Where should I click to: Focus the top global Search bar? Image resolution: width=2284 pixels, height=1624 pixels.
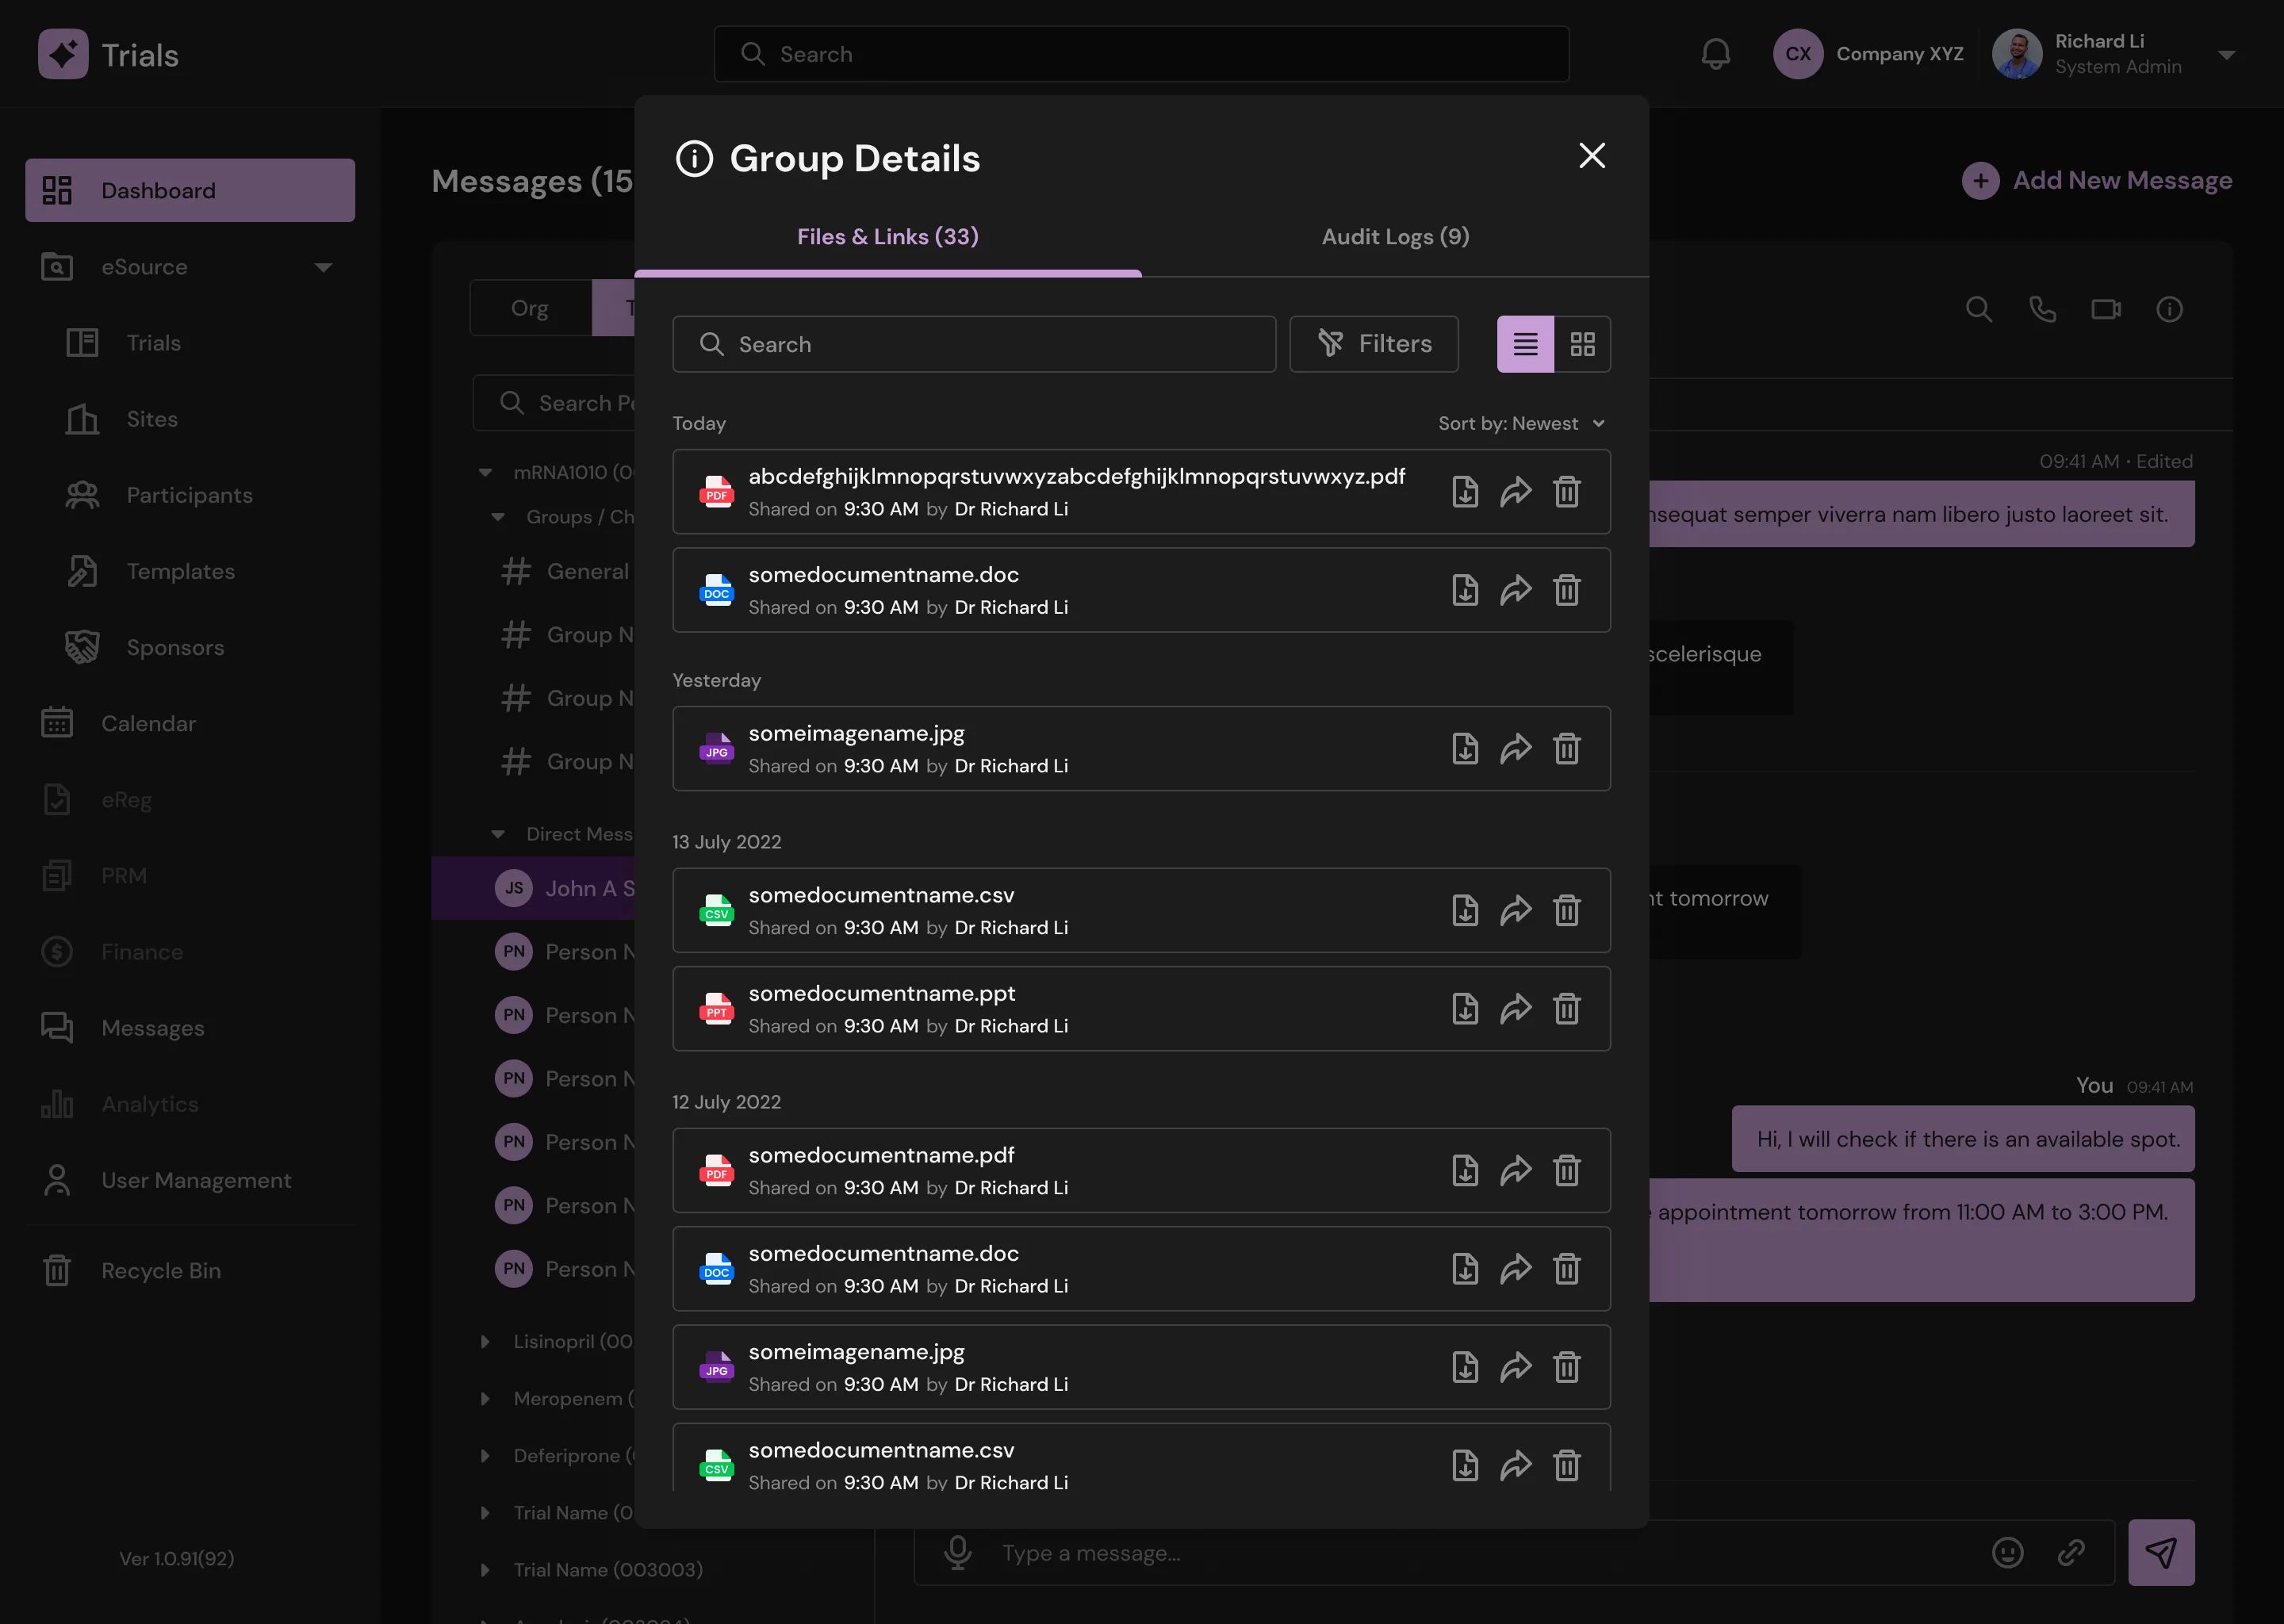click(x=1141, y=54)
